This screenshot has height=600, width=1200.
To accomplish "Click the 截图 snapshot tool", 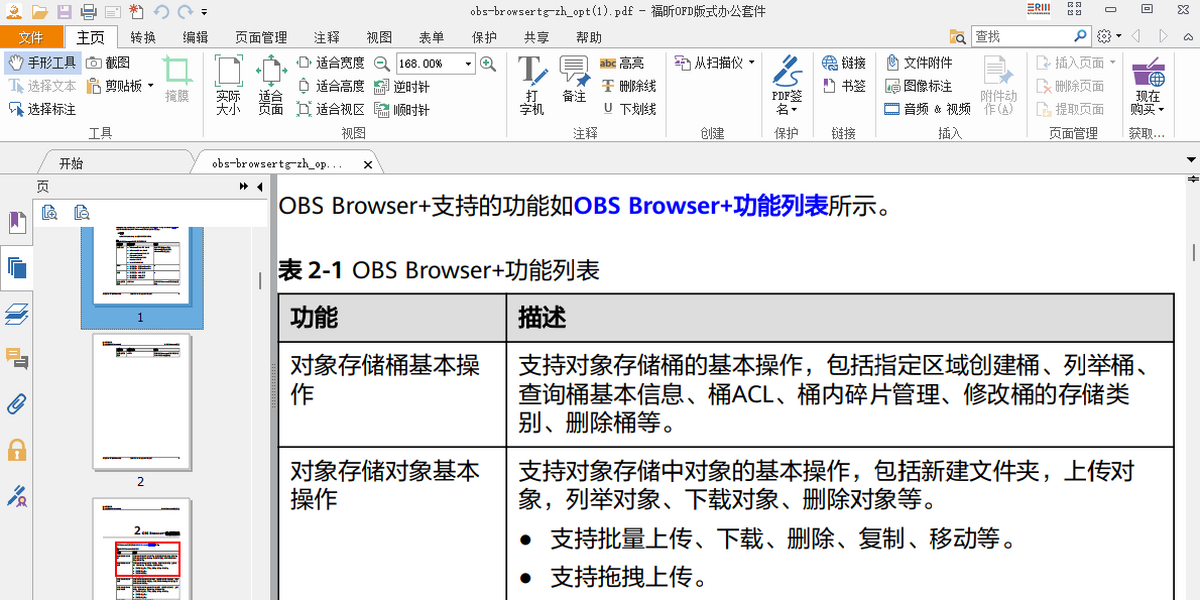I will [x=108, y=62].
